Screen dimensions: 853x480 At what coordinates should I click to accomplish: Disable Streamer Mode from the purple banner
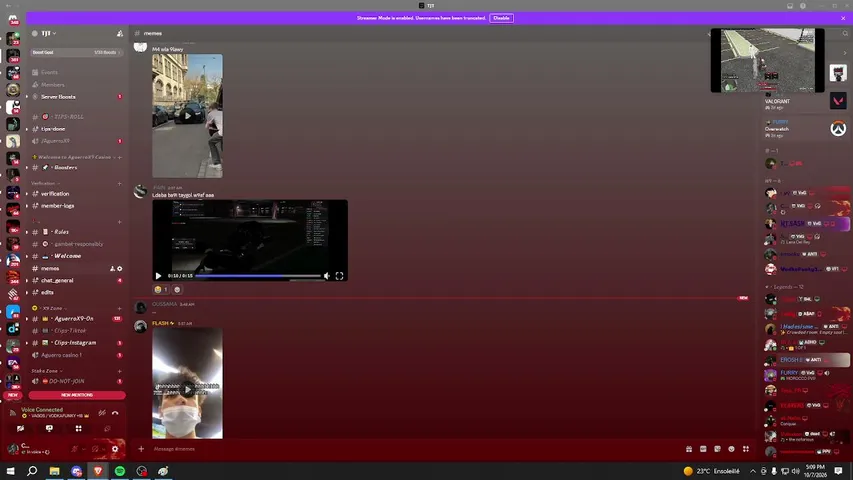[x=501, y=18]
